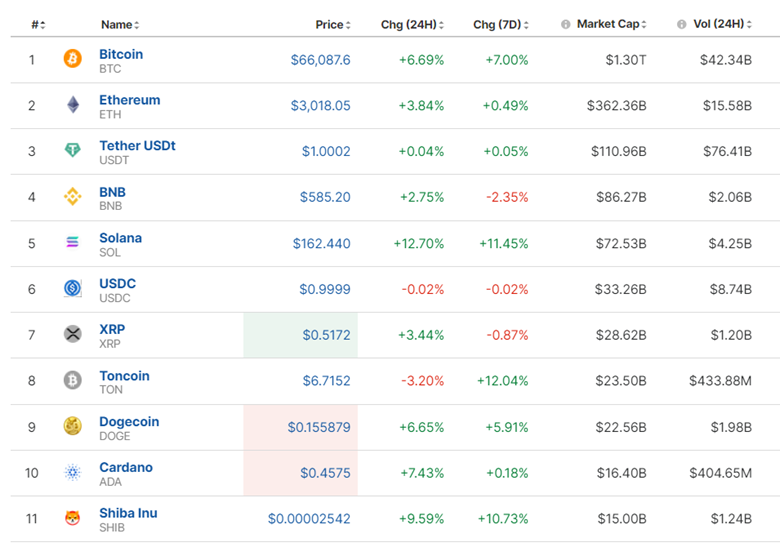
Task: Select Solana volume $4.25B
Action: click(x=730, y=243)
